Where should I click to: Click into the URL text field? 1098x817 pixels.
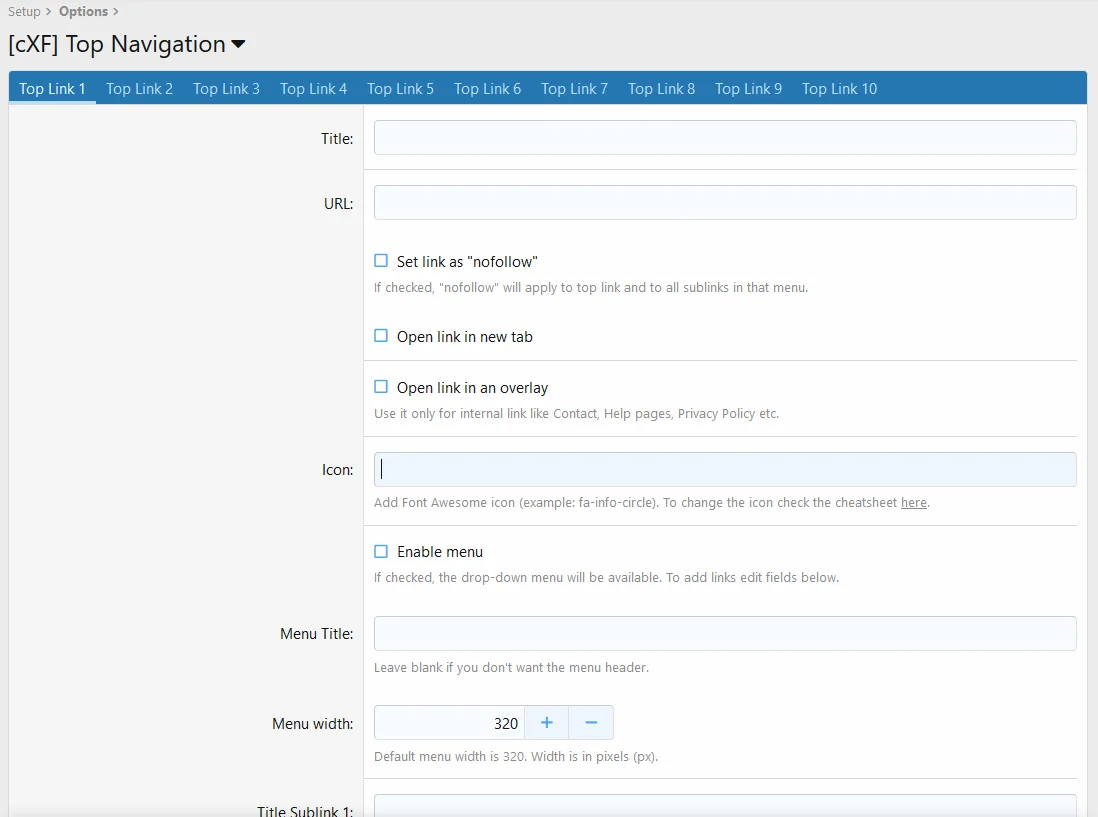(x=724, y=203)
